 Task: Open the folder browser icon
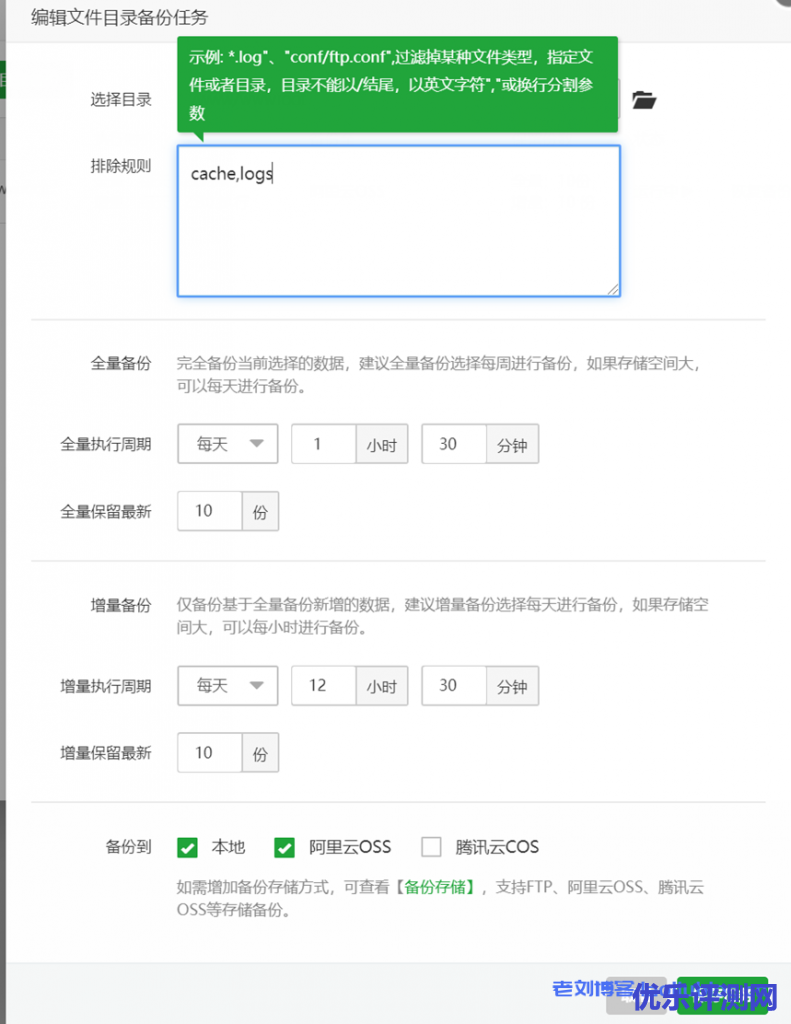coord(644,100)
